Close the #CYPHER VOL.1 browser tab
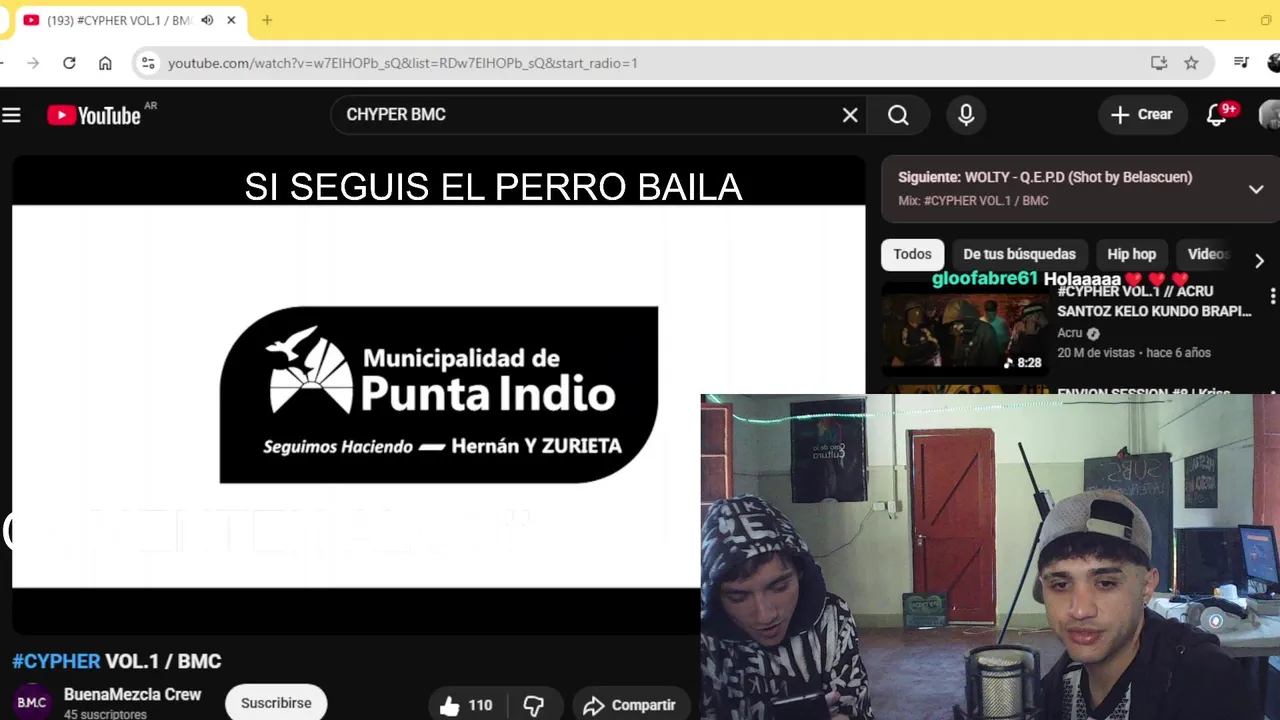 point(232,20)
